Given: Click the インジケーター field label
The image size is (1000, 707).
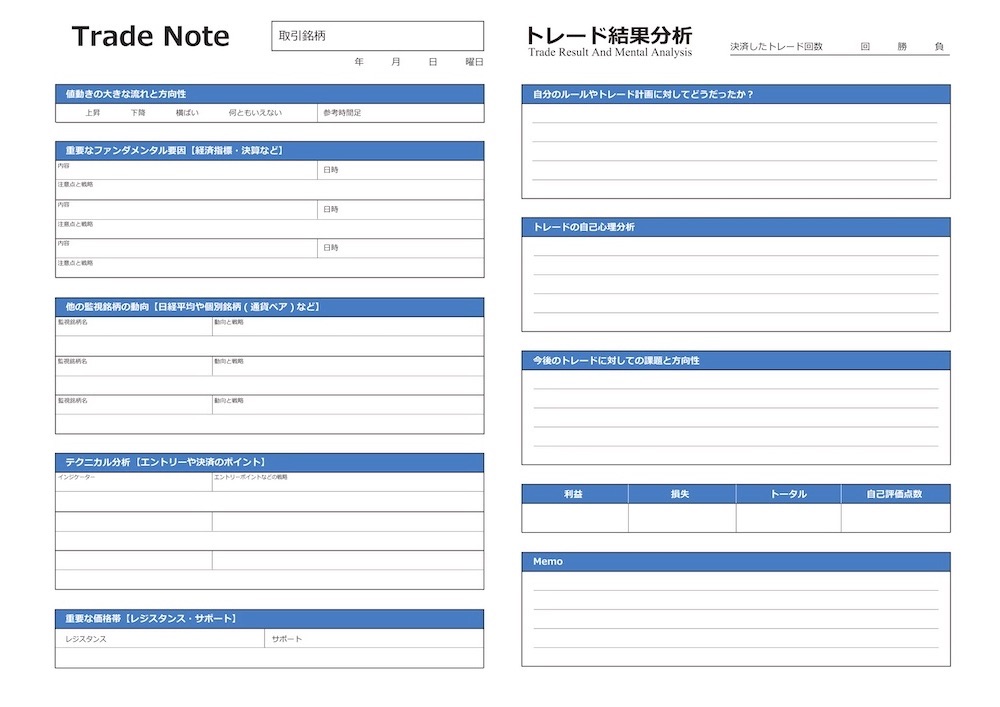Looking at the screenshot, I should 77,477.
